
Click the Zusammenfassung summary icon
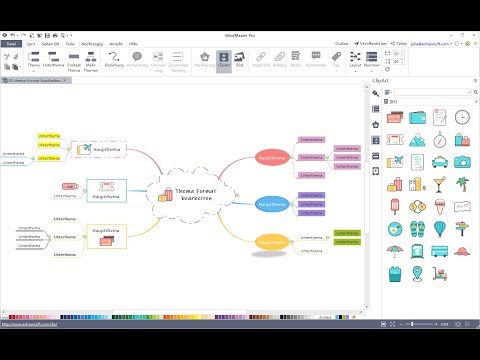click(x=178, y=57)
